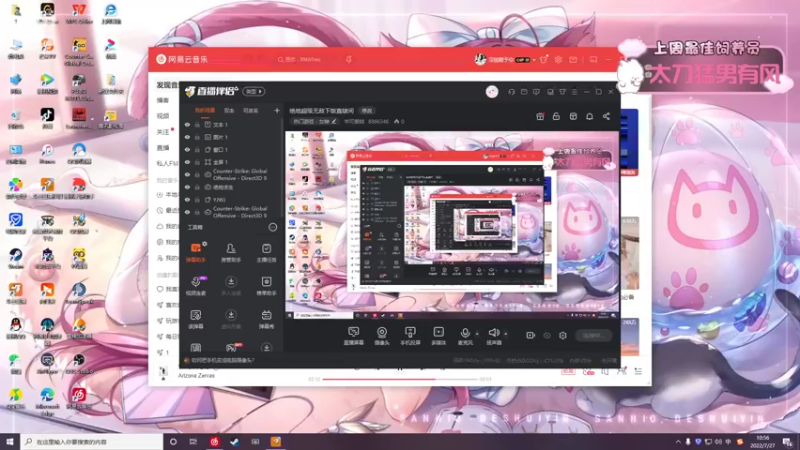Add a 手机投屏 phone casting source
800x450 pixels.
coord(410,336)
